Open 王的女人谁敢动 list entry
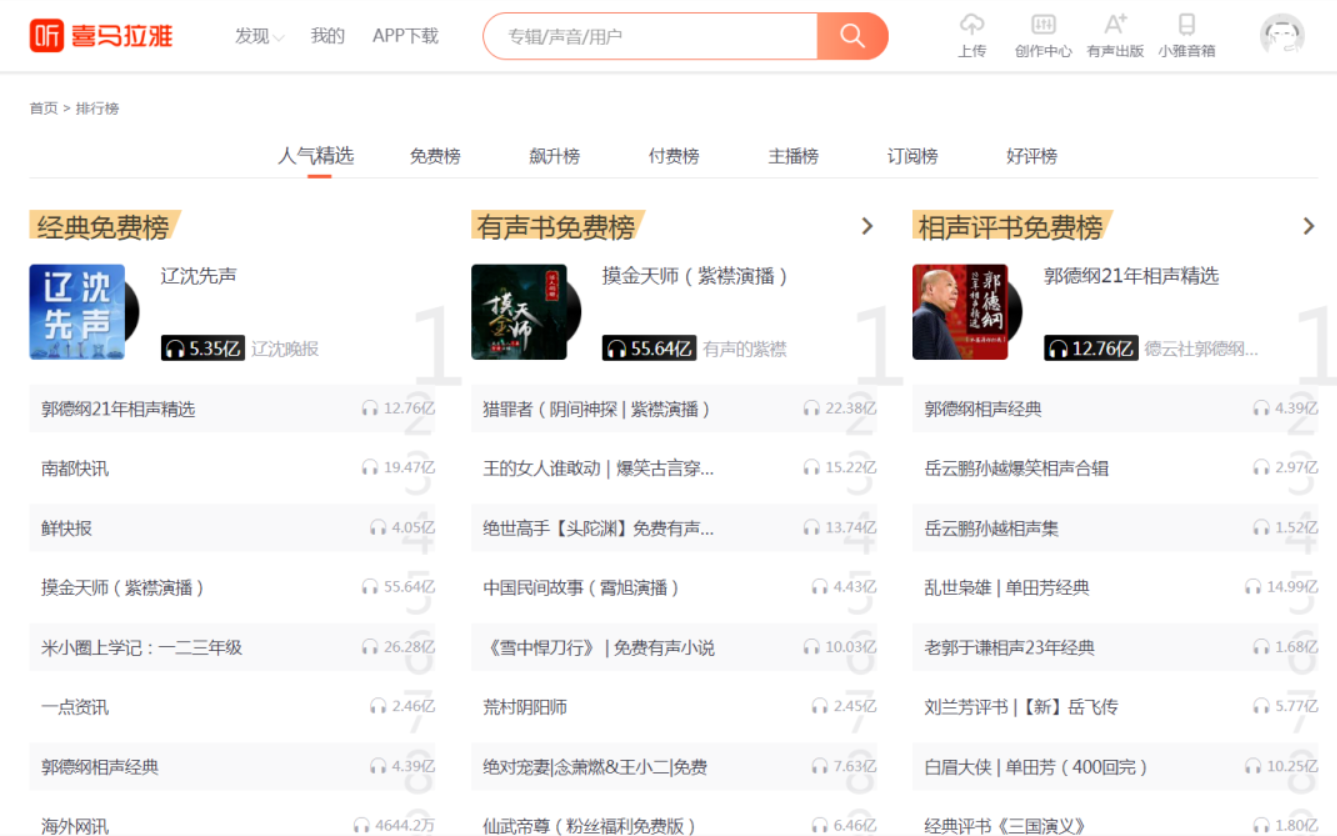 [x=598, y=468]
